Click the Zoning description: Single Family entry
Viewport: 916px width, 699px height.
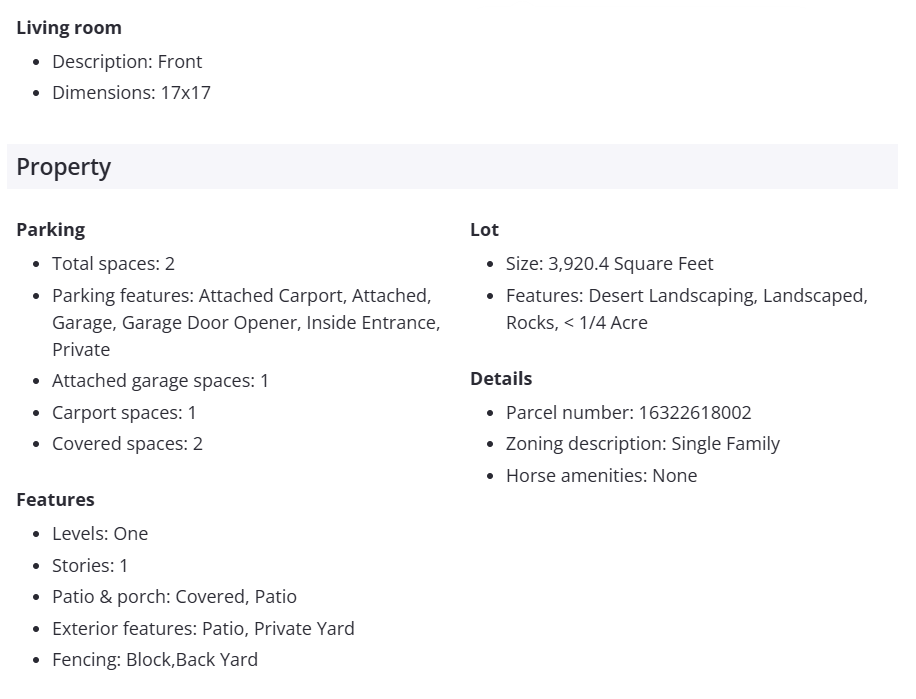pos(642,444)
